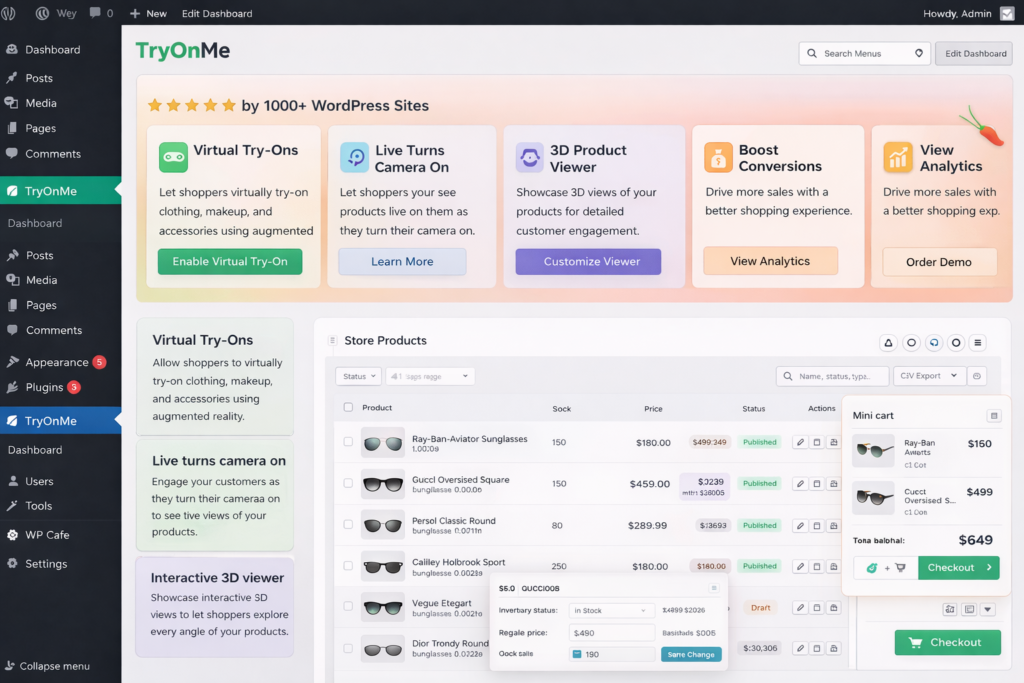Click the hamburger list icon above Store Products table
This screenshot has width=1024, height=683.
point(978,343)
